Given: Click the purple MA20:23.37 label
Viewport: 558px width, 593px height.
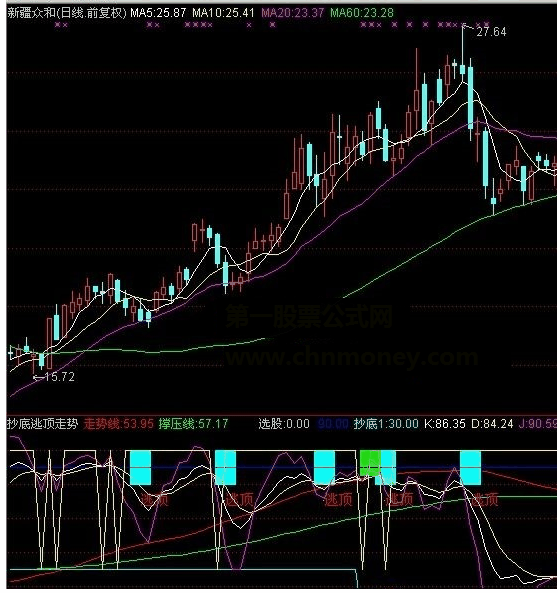Looking at the screenshot, I should click(x=293, y=13).
